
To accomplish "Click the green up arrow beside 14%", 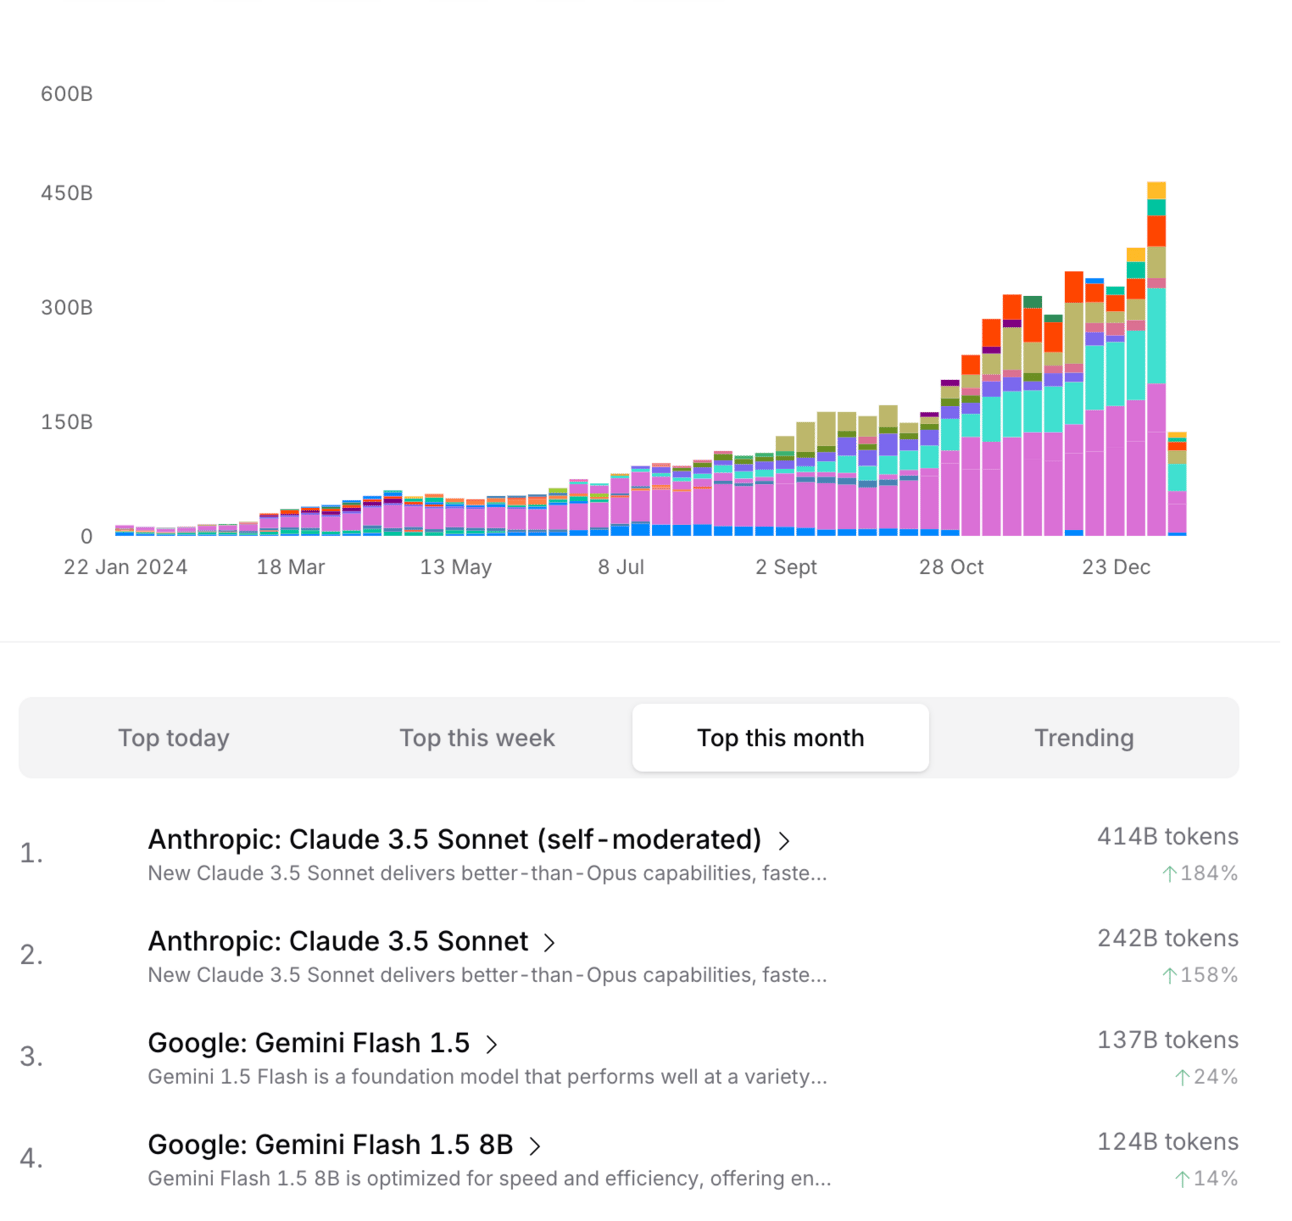I will [x=1182, y=1179].
